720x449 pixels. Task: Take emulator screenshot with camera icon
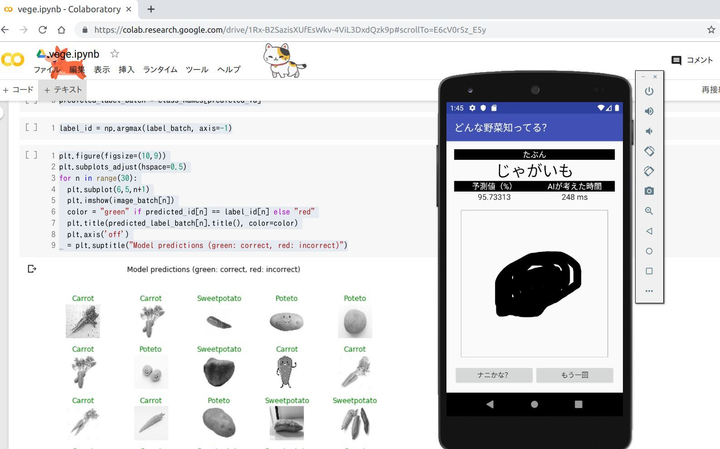click(649, 191)
